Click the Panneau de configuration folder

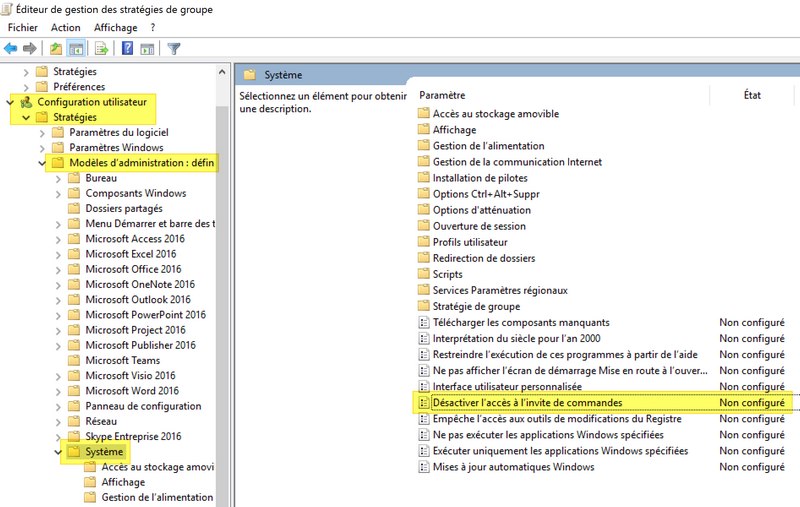click(143, 406)
